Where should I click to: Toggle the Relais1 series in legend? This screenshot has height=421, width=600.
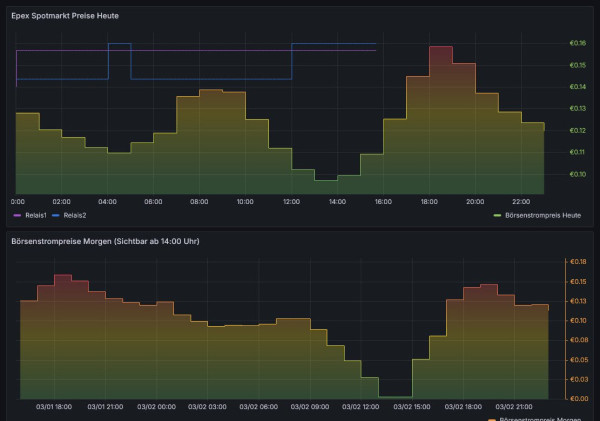[36, 215]
